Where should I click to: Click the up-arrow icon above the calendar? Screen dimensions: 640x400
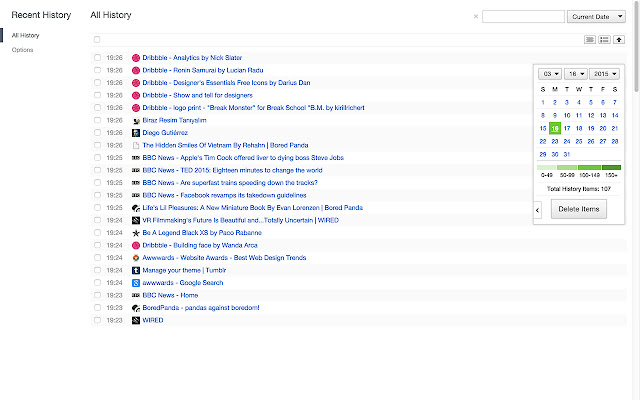pos(618,40)
